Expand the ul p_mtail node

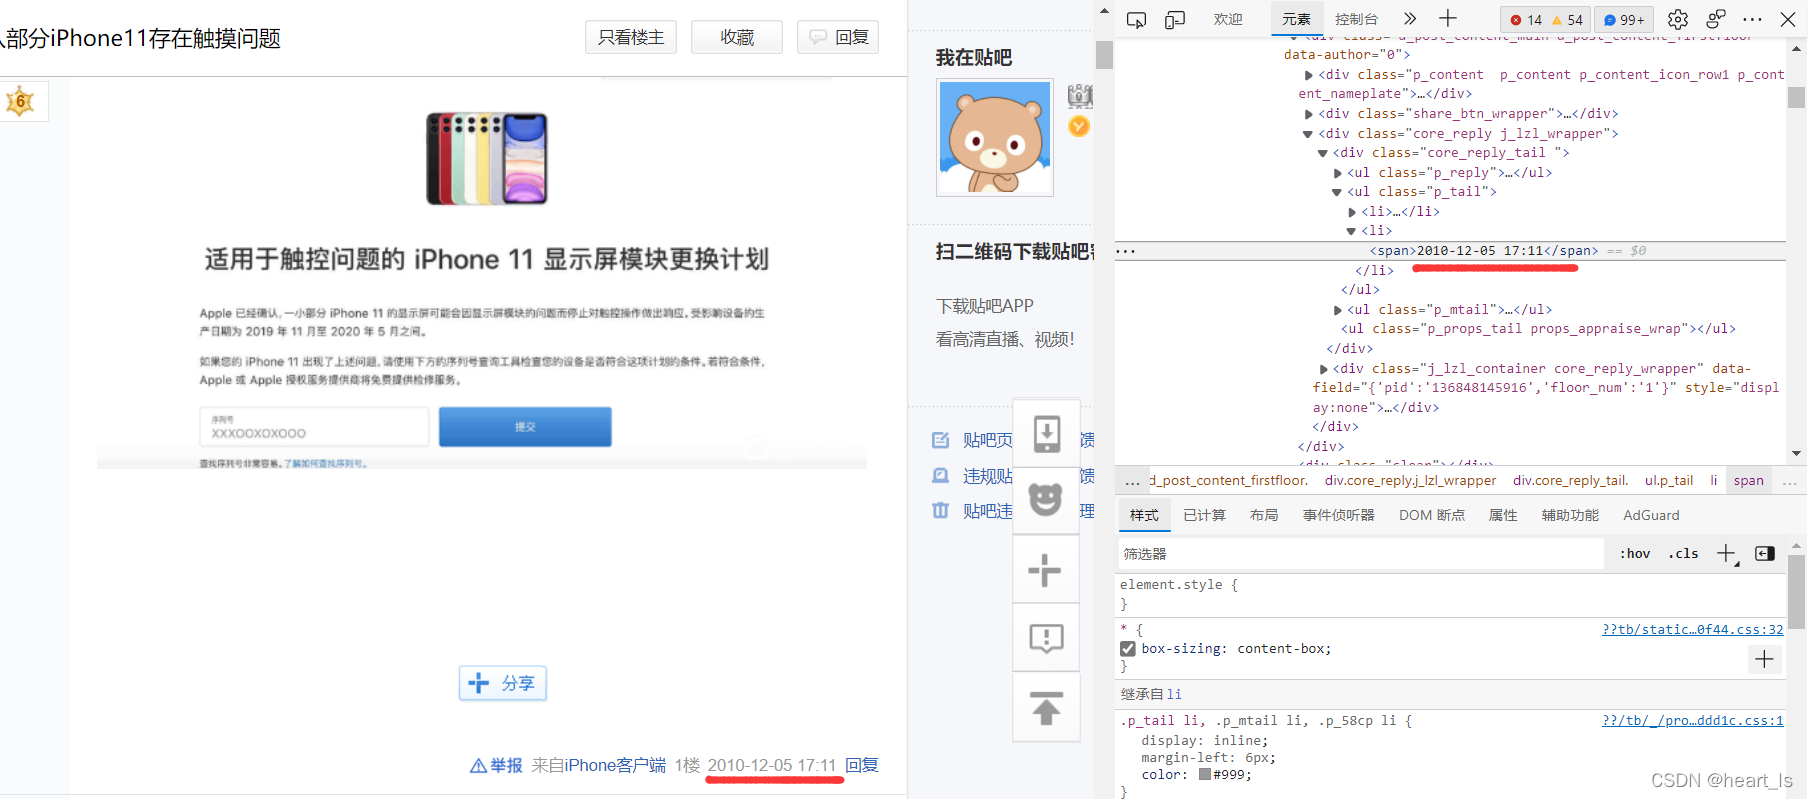1337,310
